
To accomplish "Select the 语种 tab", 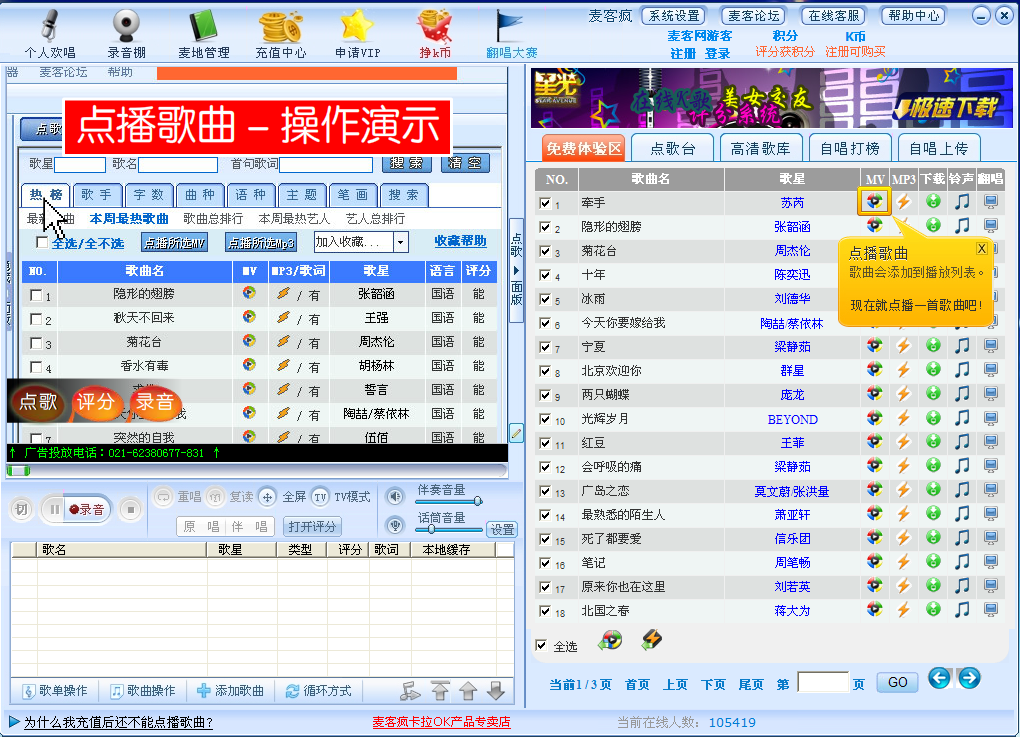I will click(x=250, y=194).
